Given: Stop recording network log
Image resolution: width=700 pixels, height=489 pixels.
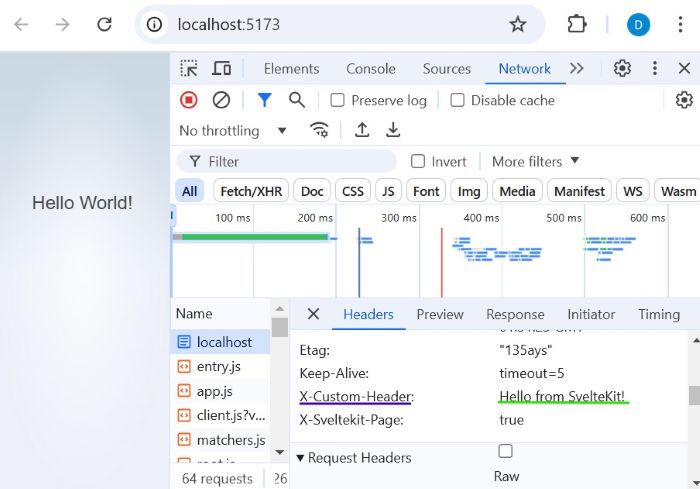Looking at the screenshot, I should (x=189, y=100).
